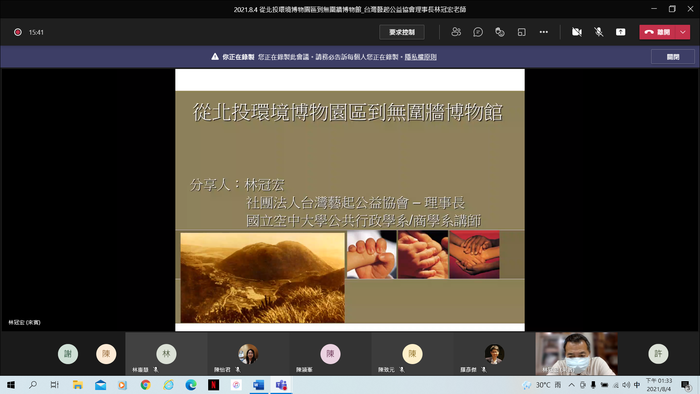
Task: Open Google Chrome from taskbar
Action: pyautogui.click(x=146, y=385)
